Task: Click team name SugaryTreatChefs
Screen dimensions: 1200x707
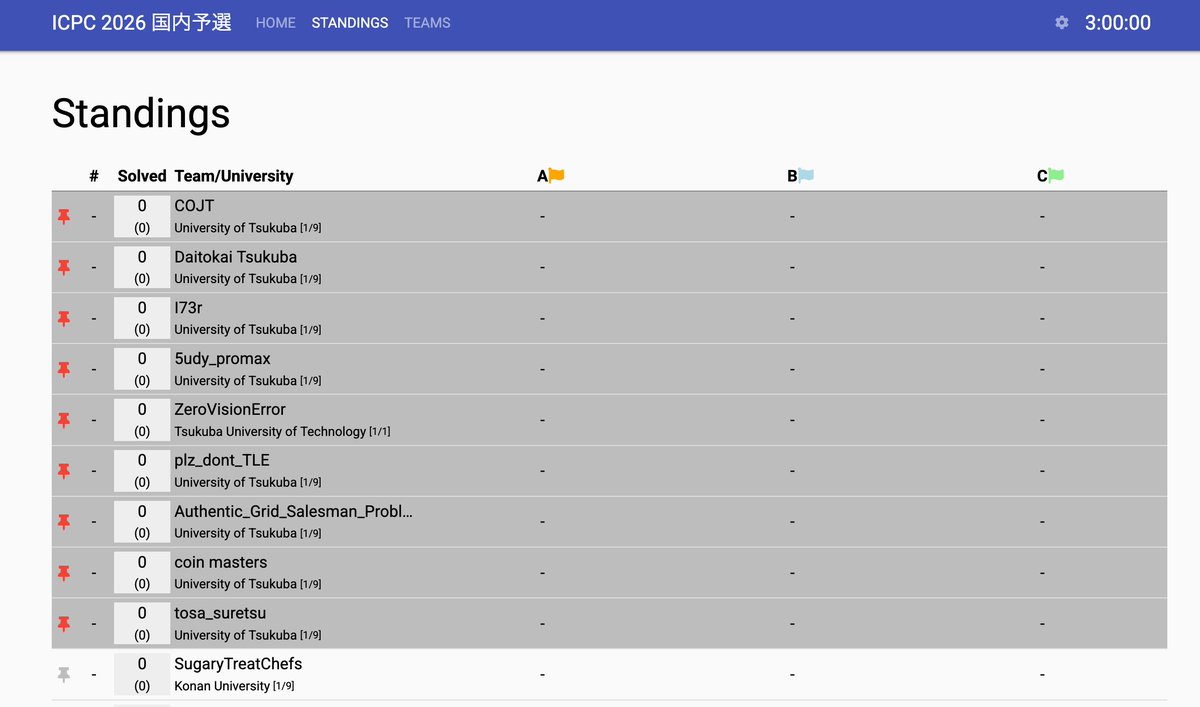Action: point(238,664)
